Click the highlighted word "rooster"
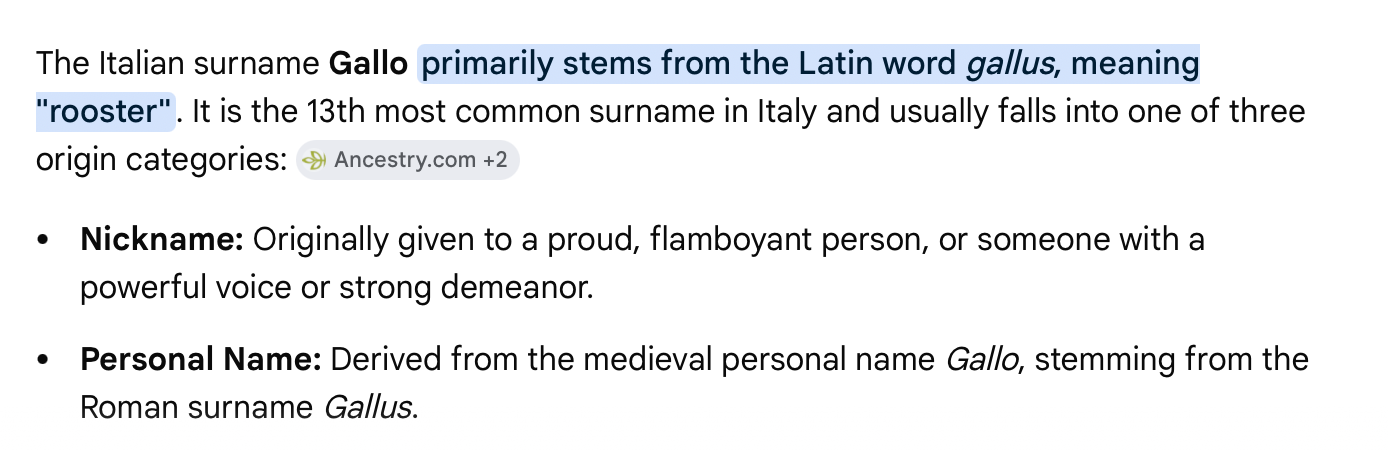Screen dimensions: 1388x450 (106, 112)
